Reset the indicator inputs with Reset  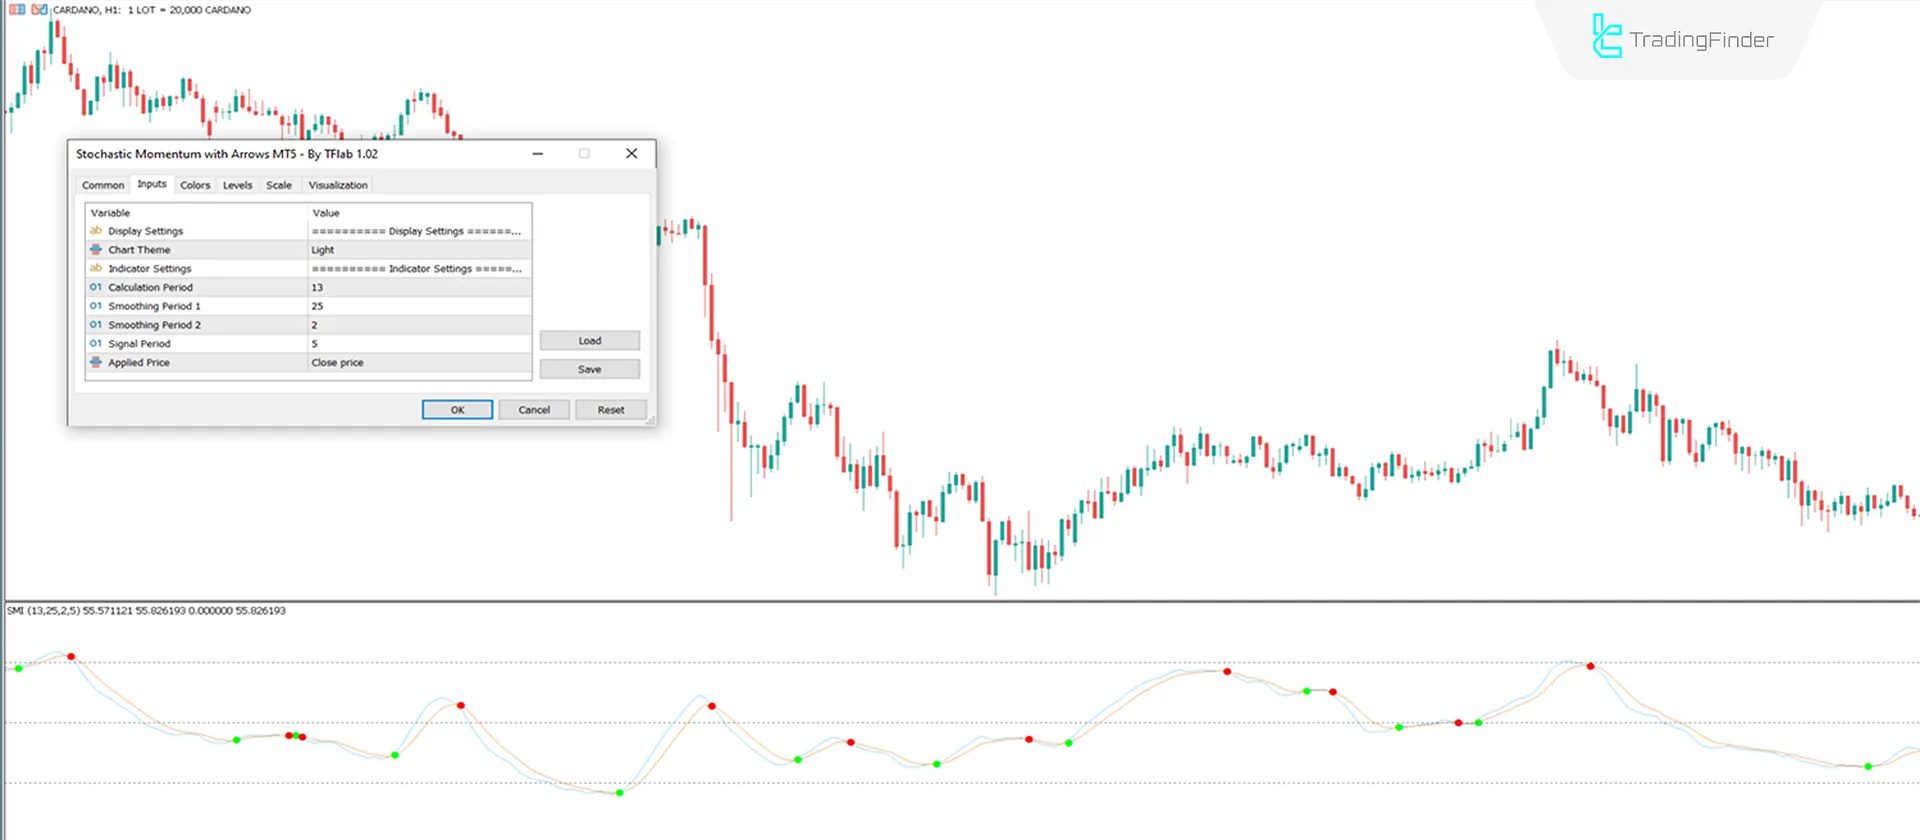coord(610,410)
